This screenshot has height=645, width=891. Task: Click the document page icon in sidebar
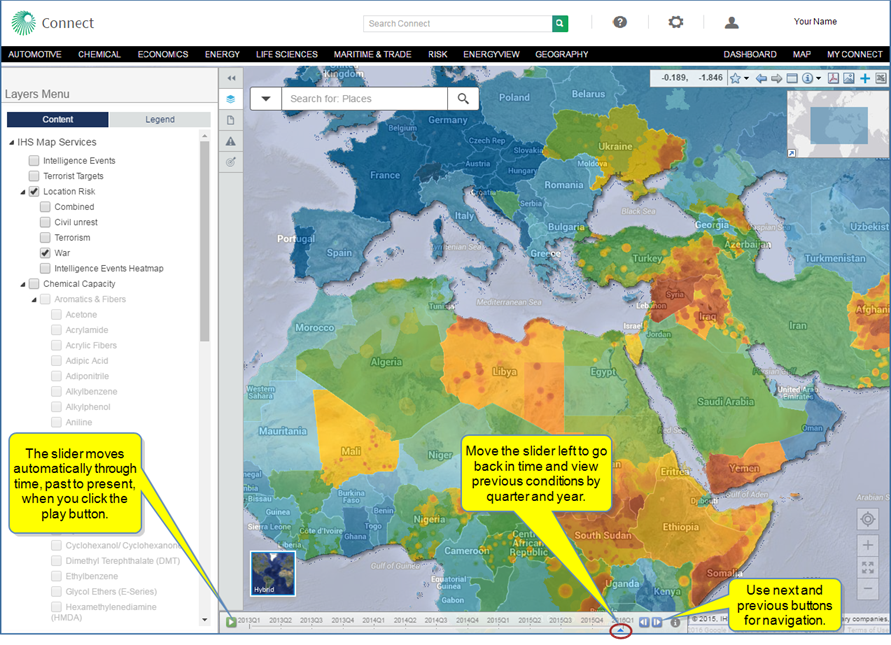point(231,120)
